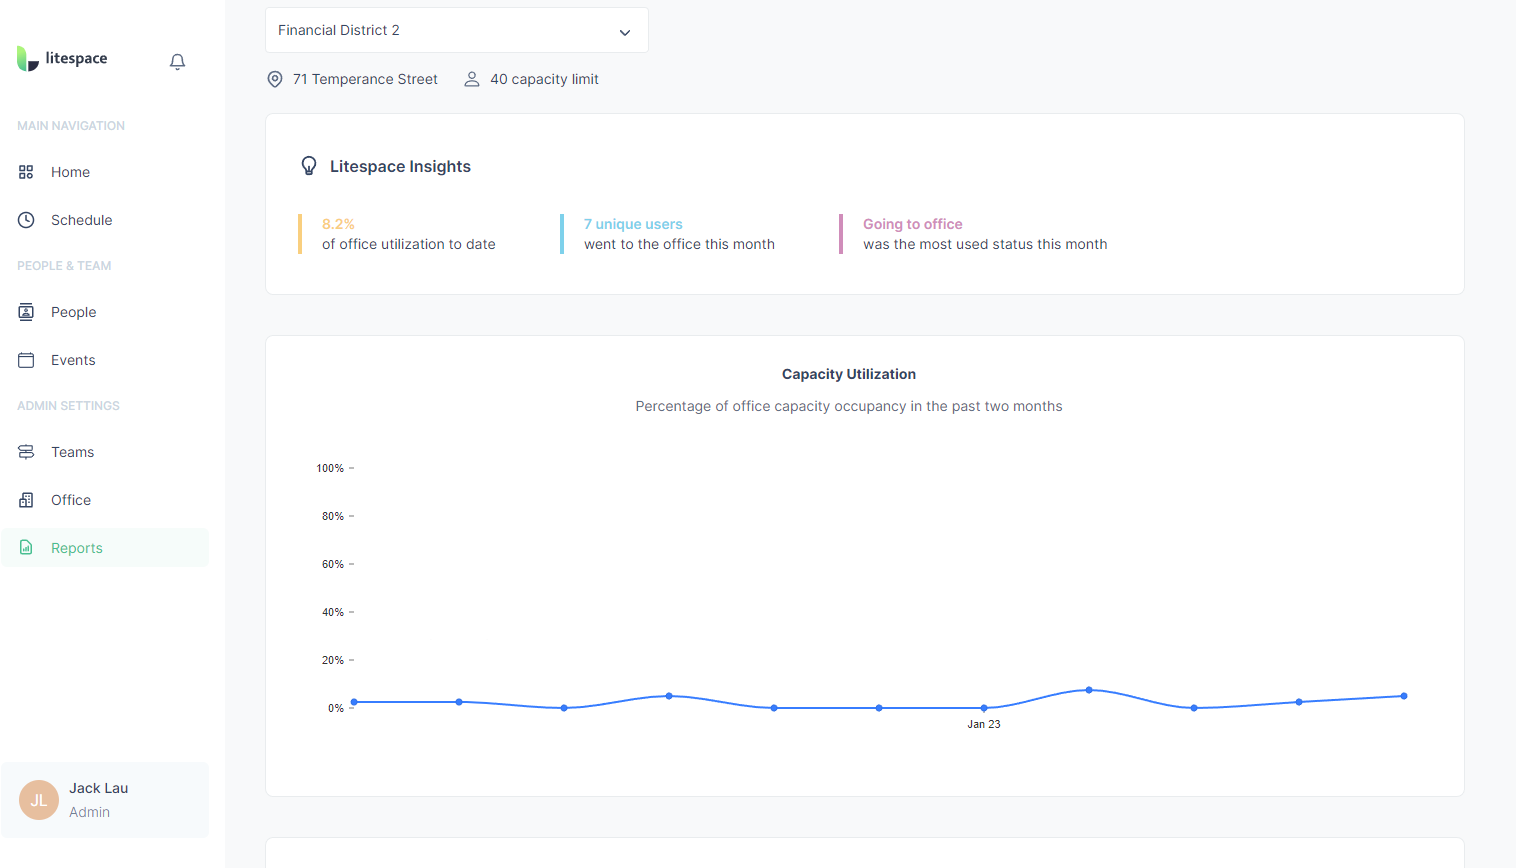Expand the office selector chevron
The width and height of the screenshot is (1516, 868).
pyautogui.click(x=624, y=31)
